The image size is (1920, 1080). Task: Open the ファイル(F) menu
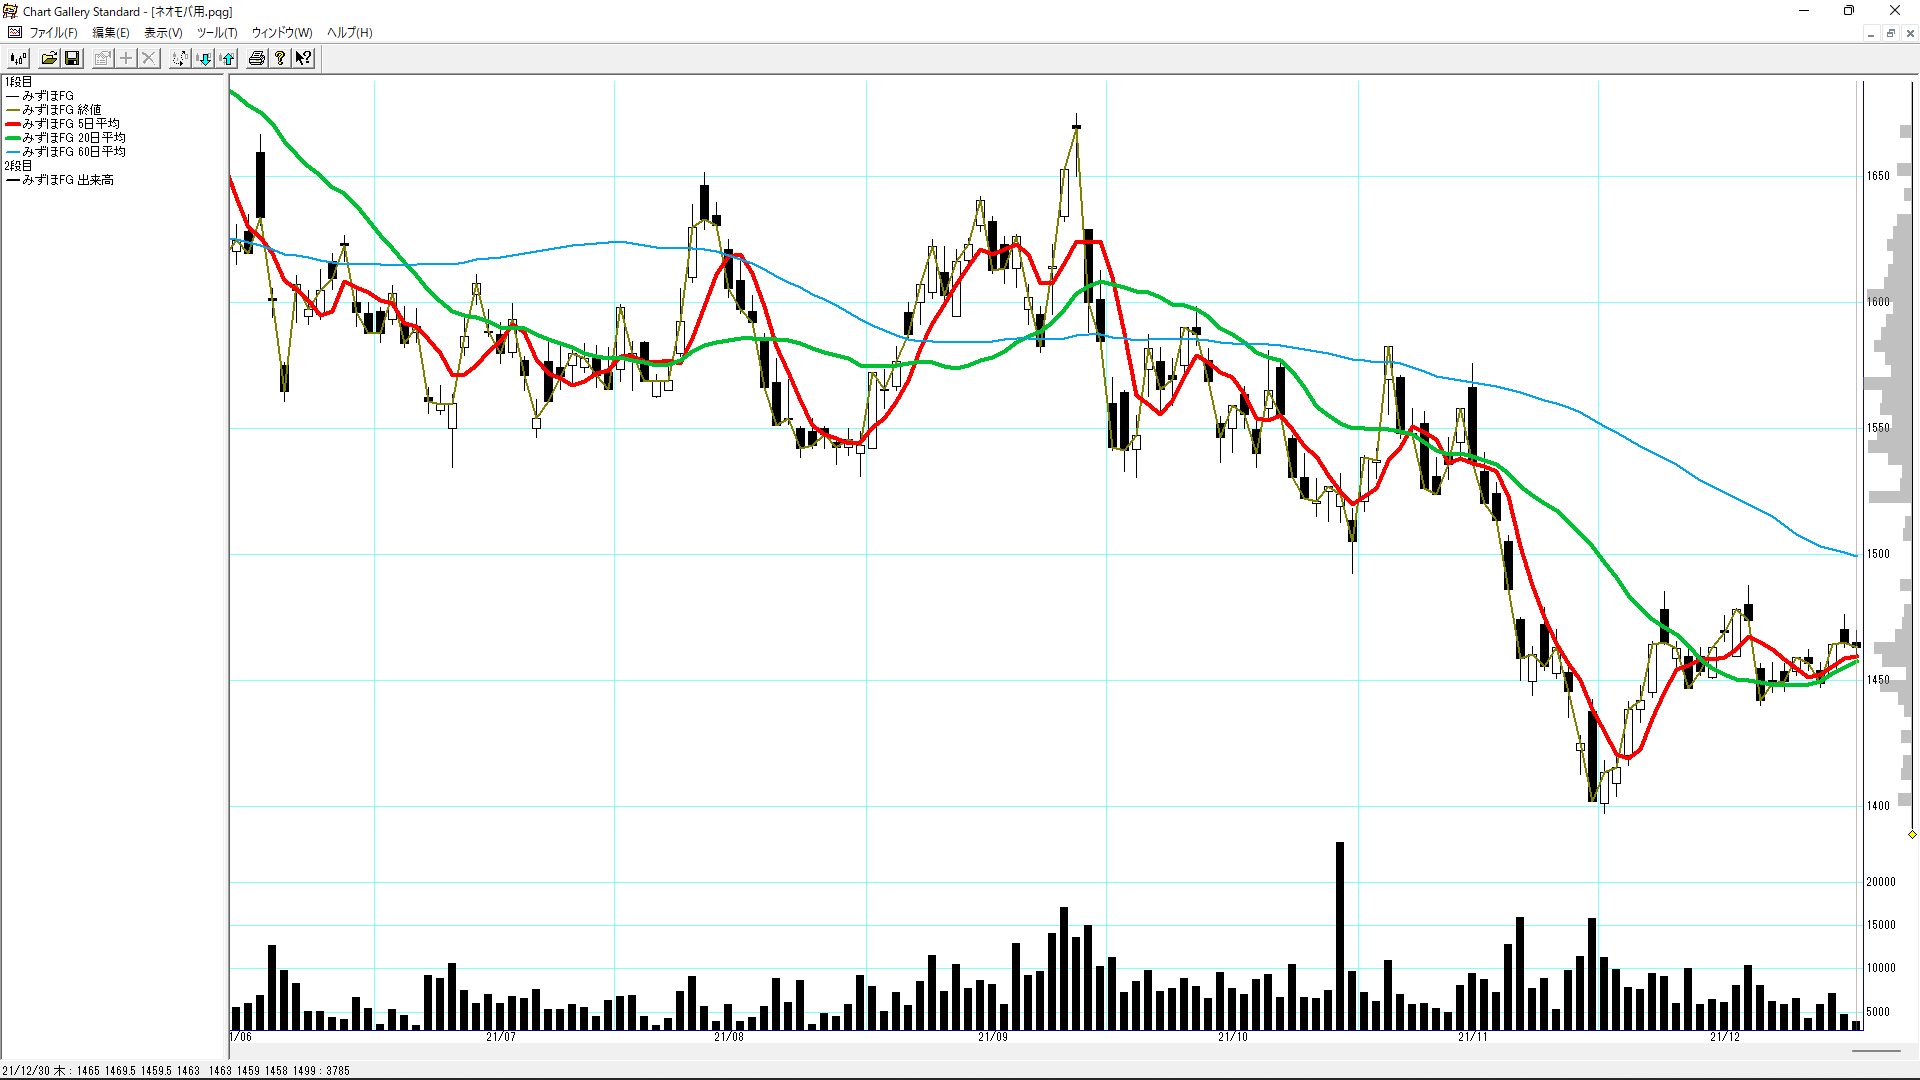coord(53,32)
